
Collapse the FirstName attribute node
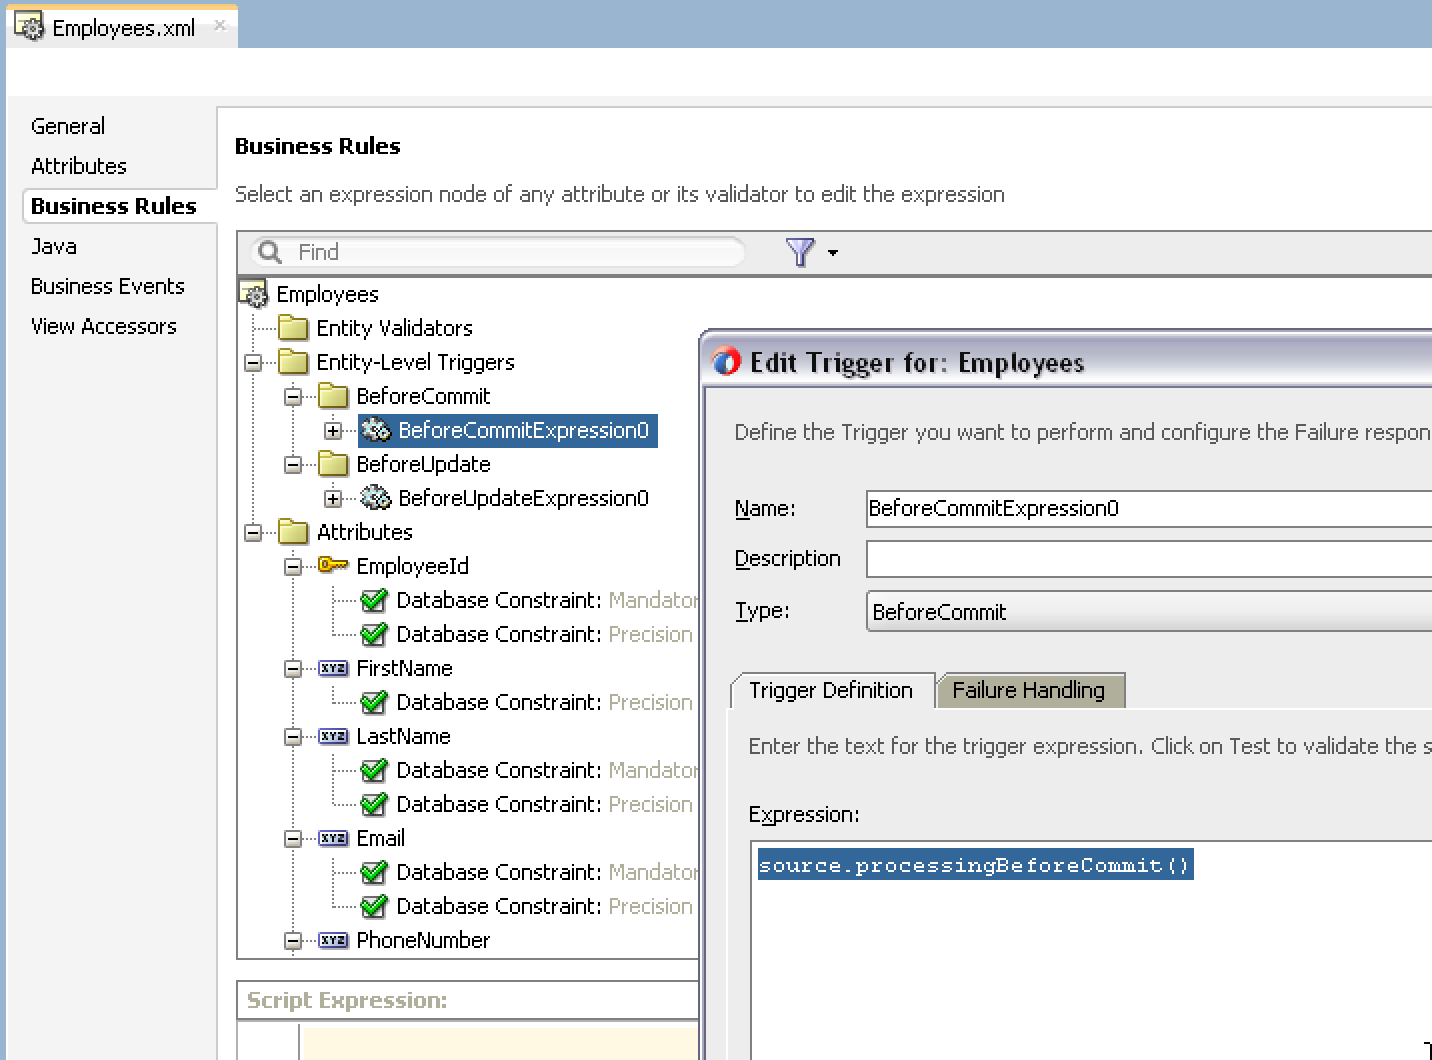tap(293, 668)
